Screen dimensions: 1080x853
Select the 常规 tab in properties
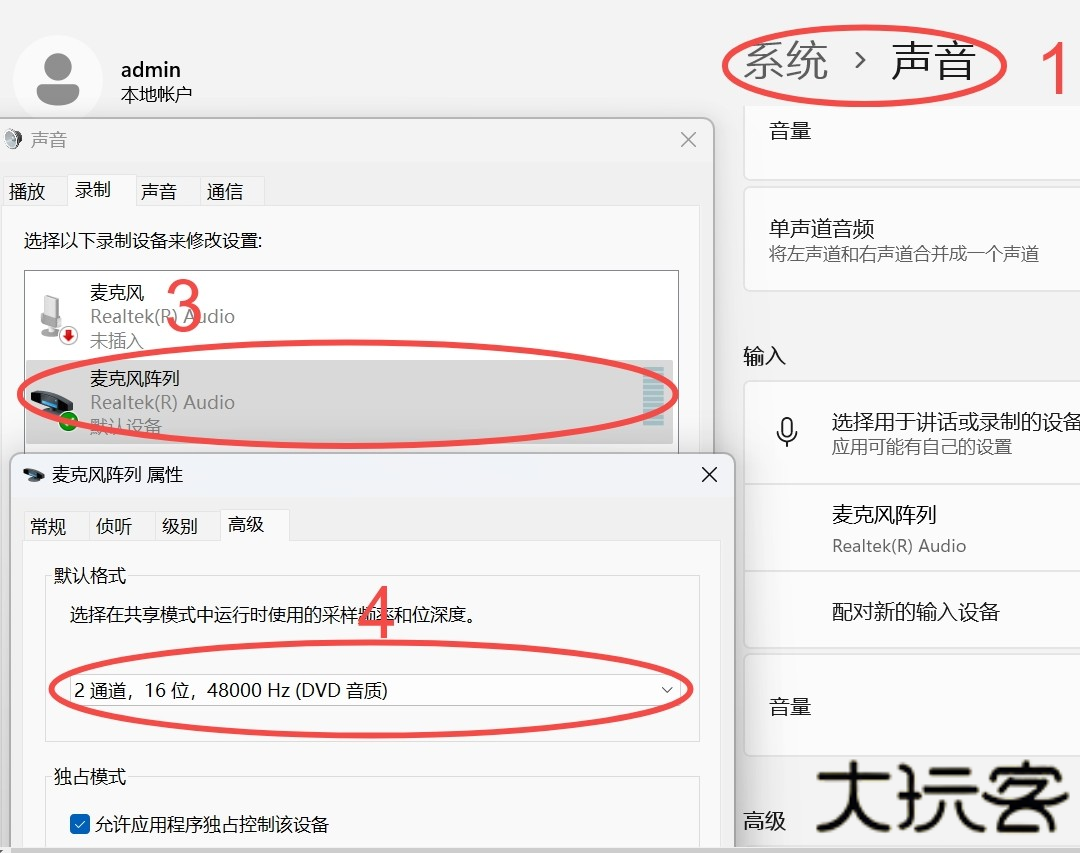coord(48,526)
